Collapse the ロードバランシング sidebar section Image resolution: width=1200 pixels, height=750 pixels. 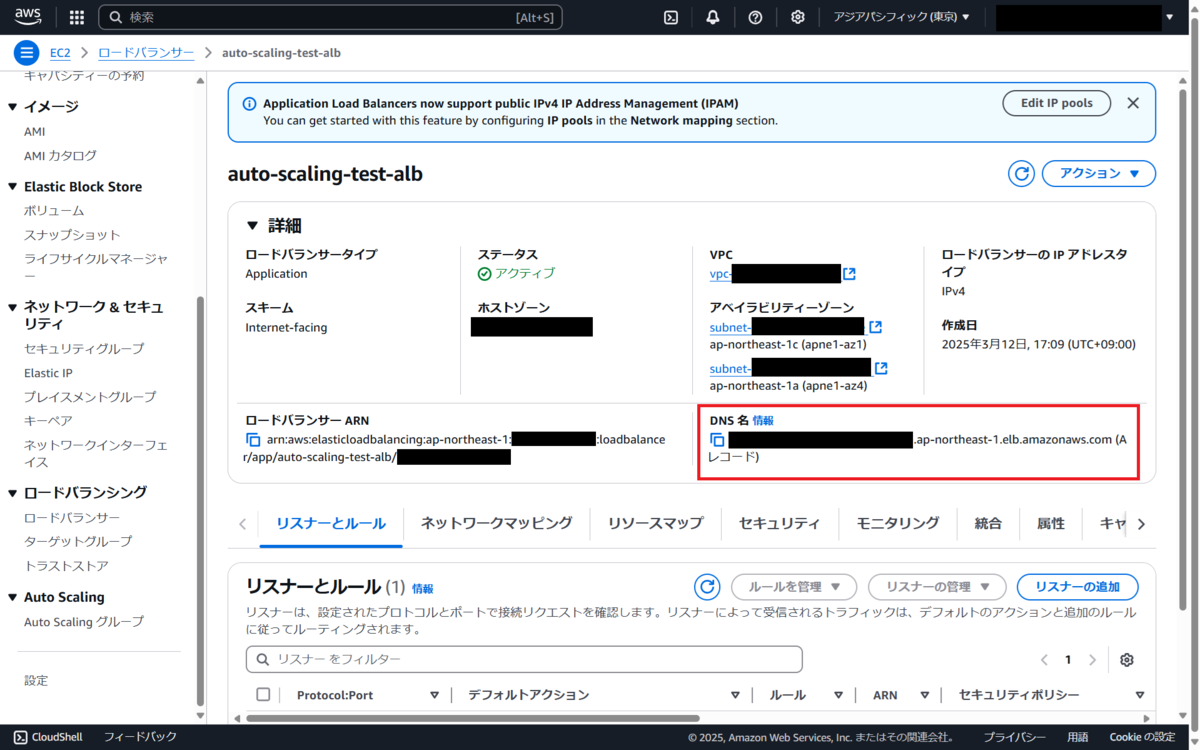13,493
